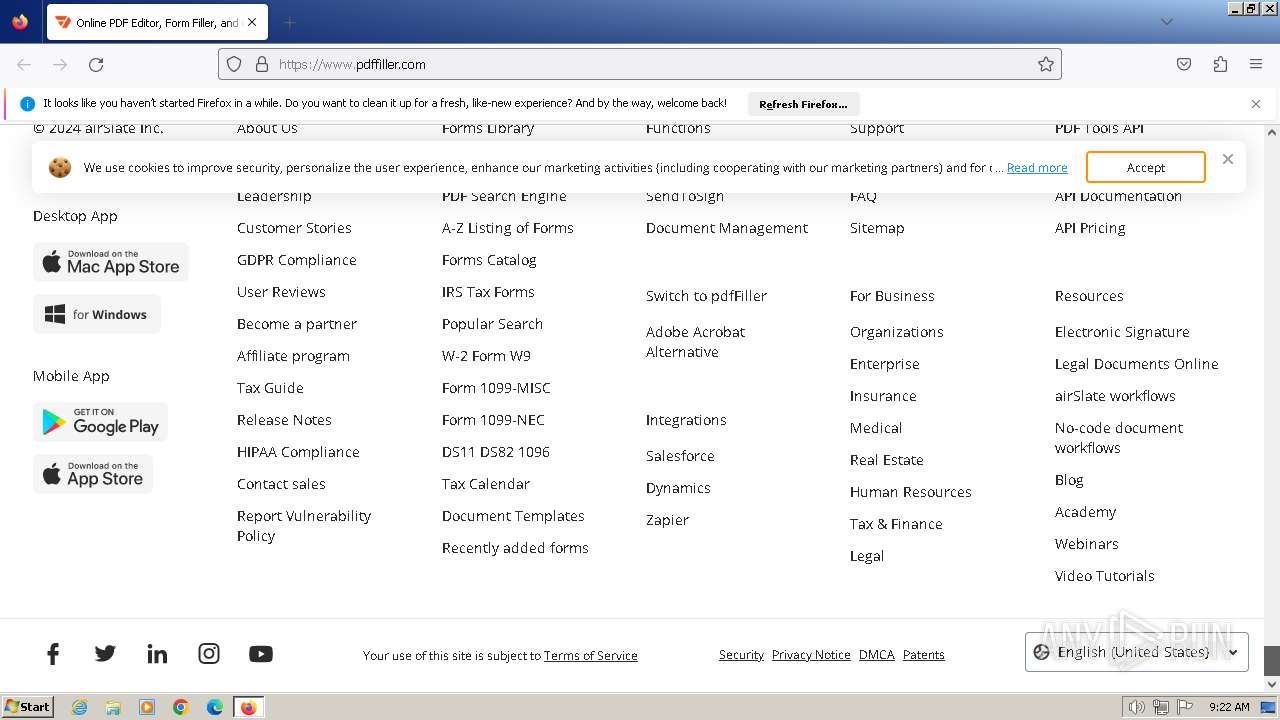Open the IRS Tax Forms link
1280x720 pixels.
click(x=488, y=292)
